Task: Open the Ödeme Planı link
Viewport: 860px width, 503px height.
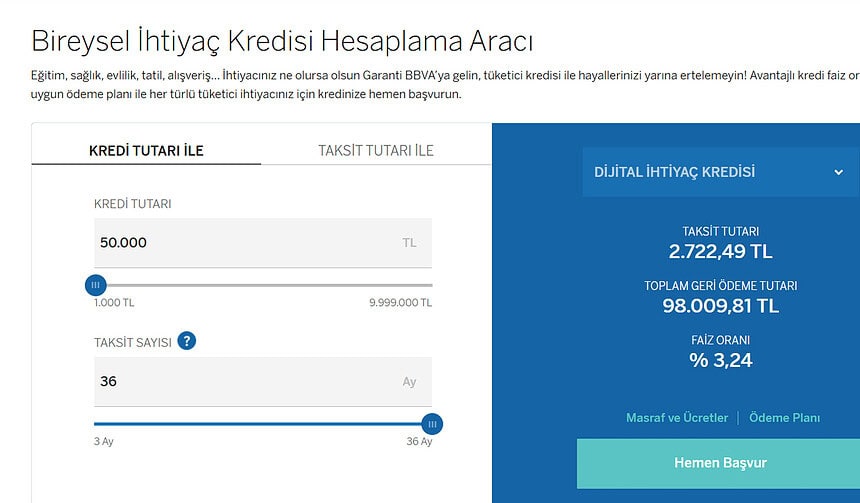Action: (x=784, y=418)
